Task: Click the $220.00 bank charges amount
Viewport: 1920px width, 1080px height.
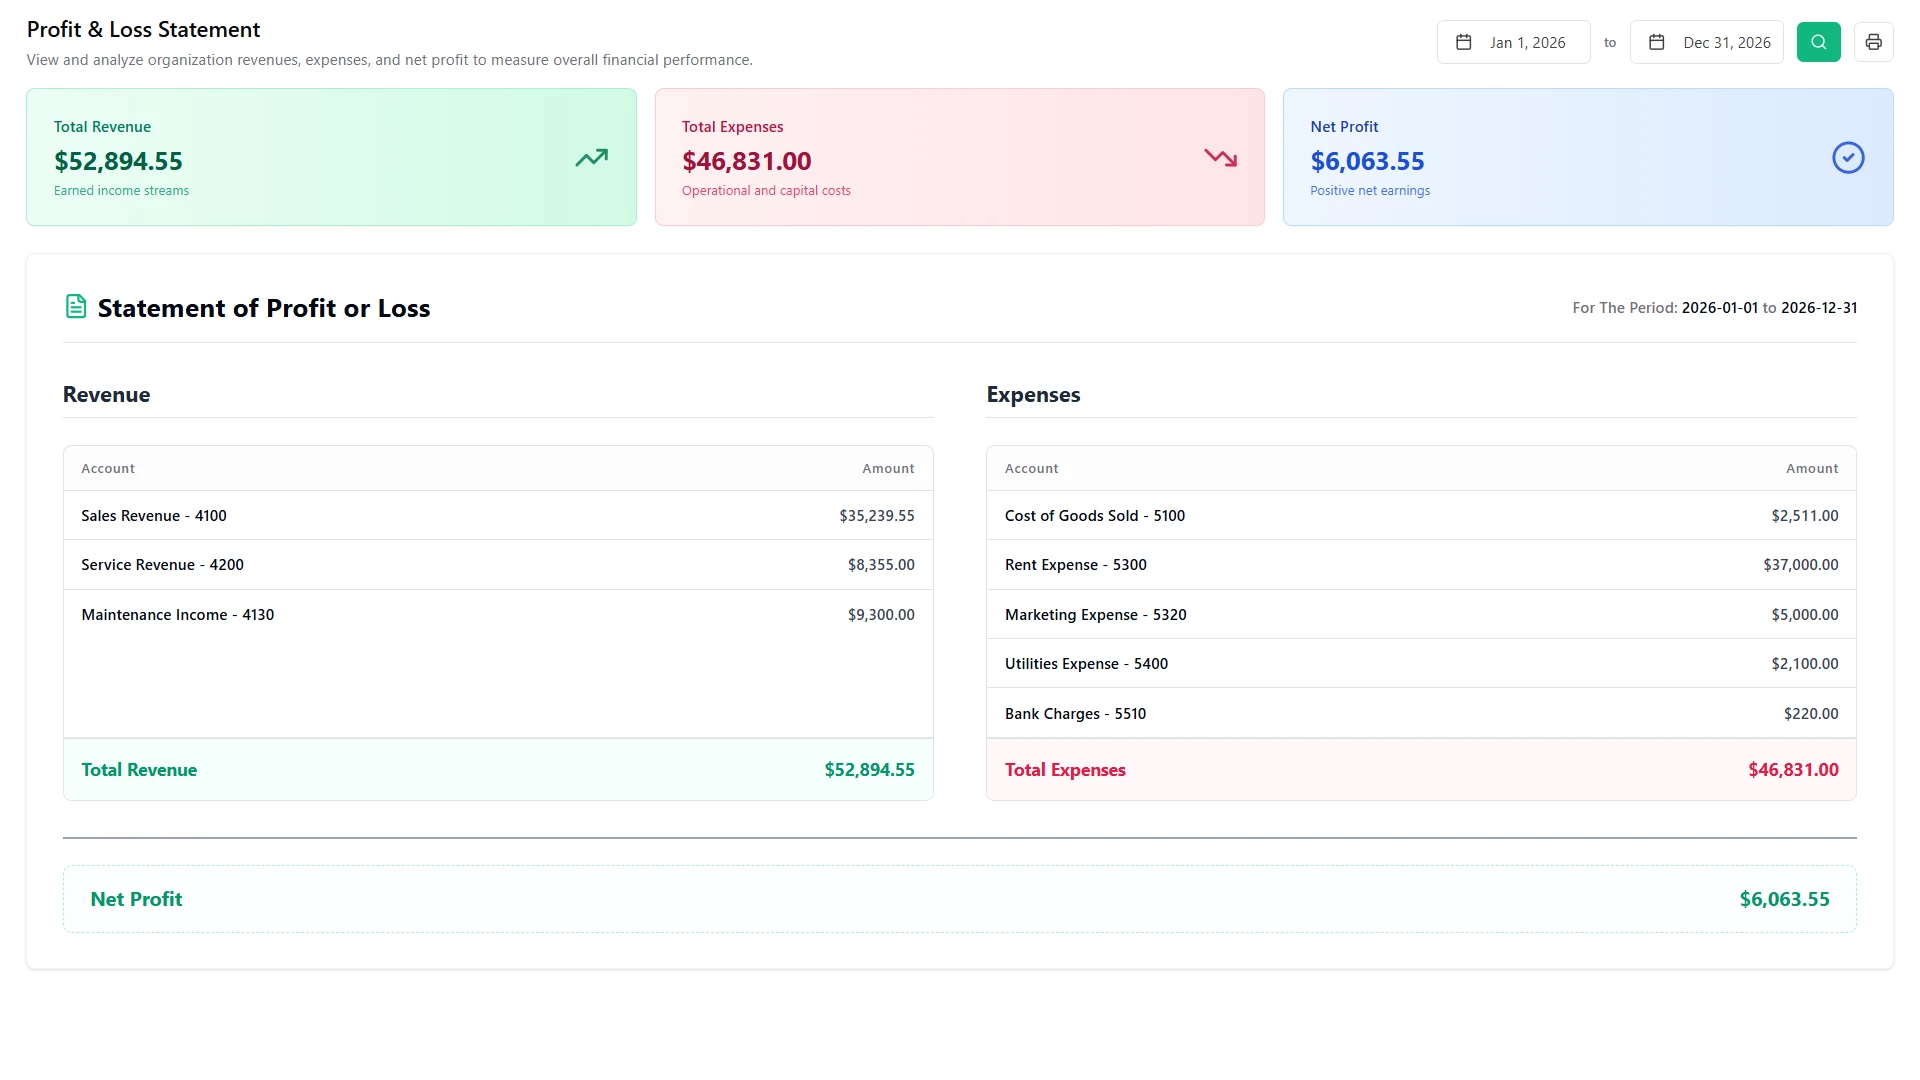Action: (1811, 714)
